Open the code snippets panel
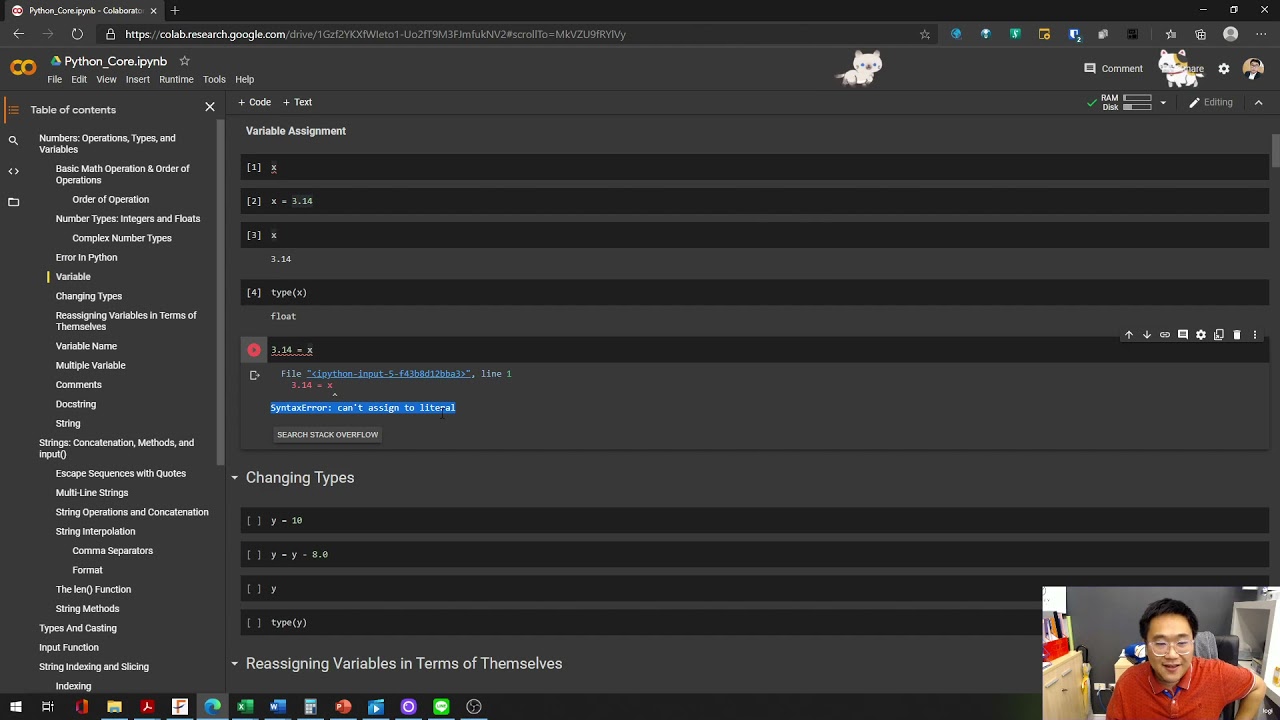The height and width of the screenshot is (720, 1280). point(13,171)
